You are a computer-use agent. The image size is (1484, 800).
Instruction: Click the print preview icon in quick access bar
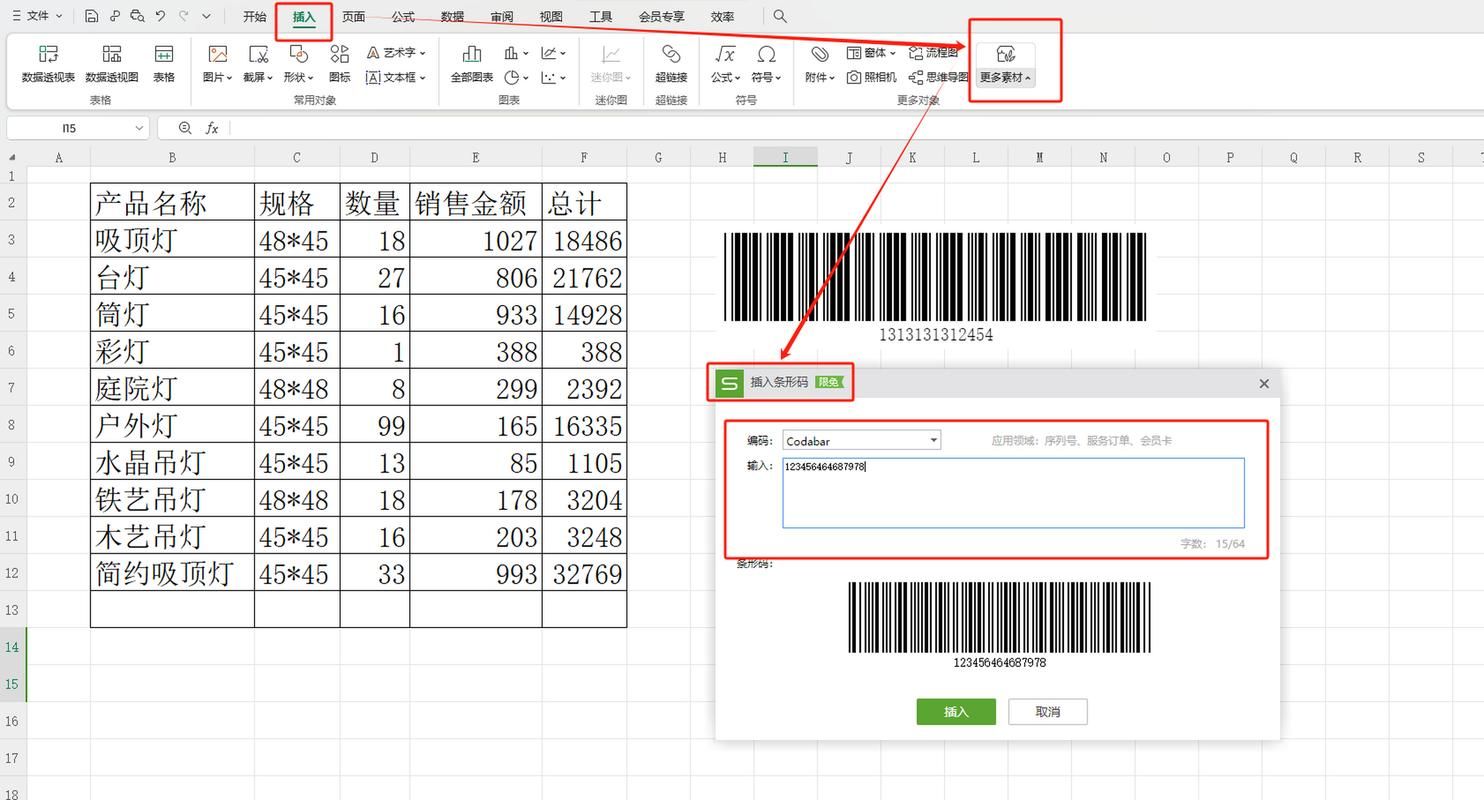[x=136, y=16]
